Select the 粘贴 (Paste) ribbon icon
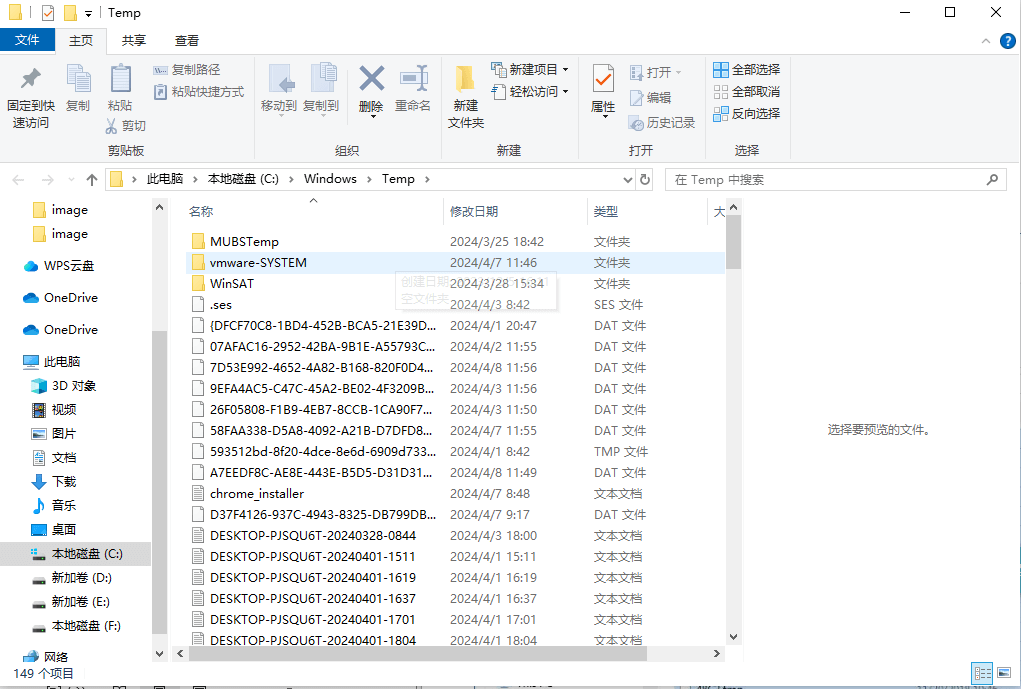The width and height of the screenshot is (1021, 689). click(120, 88)
